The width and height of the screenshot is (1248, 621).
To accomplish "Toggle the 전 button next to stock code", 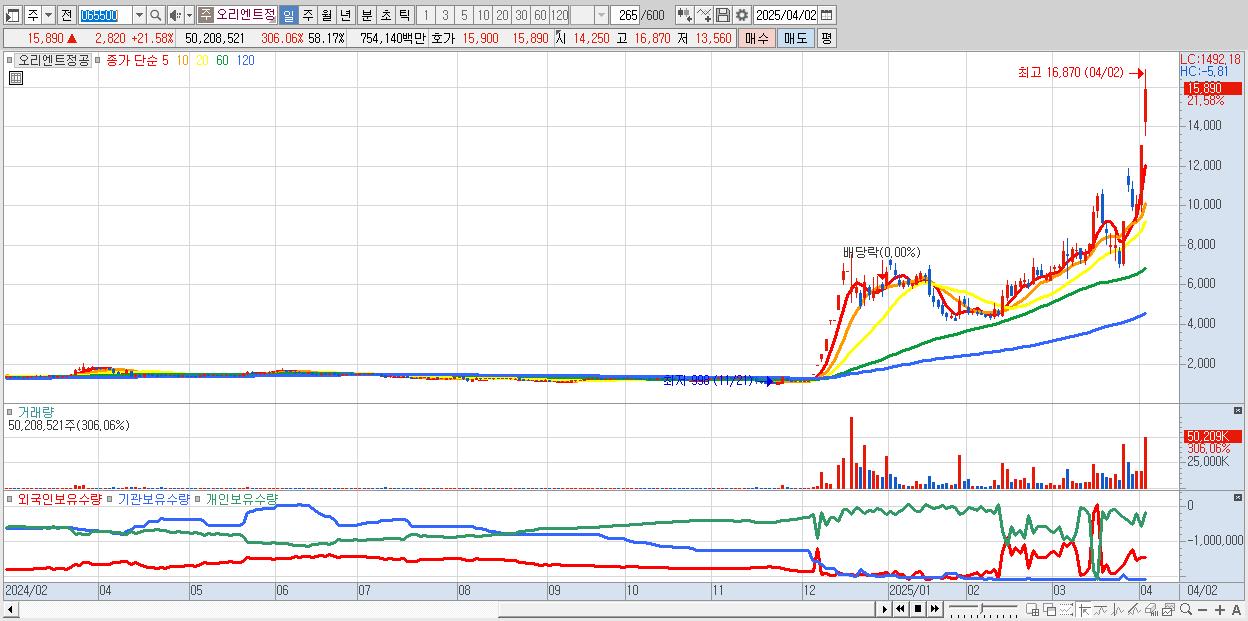I will point(66,15).
